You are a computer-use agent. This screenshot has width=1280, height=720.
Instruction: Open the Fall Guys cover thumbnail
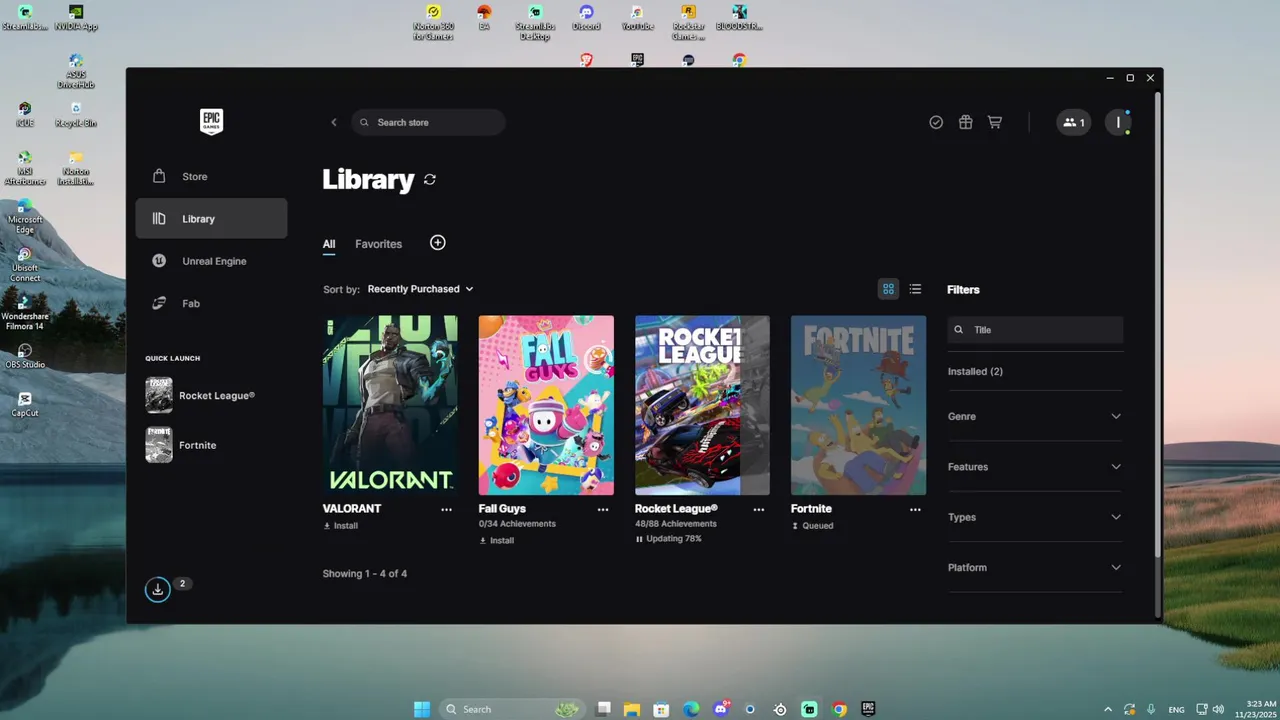(546, 405)
